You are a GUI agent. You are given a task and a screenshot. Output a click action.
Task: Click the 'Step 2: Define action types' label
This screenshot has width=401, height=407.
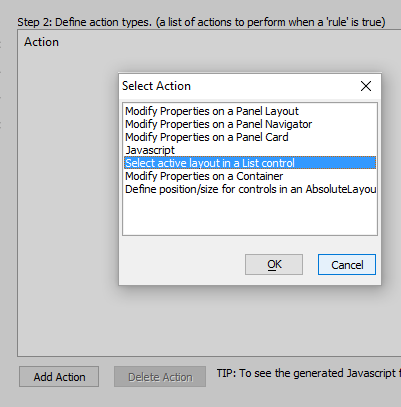click(201, 22)
